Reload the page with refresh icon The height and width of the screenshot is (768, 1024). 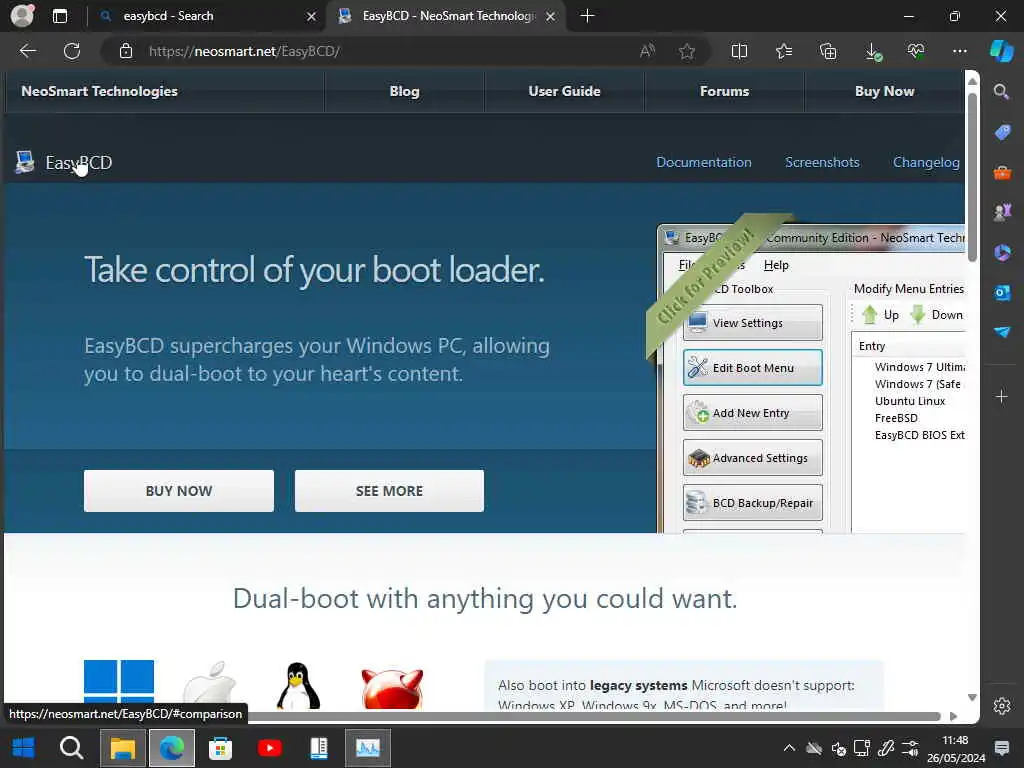tap(72, 51)
